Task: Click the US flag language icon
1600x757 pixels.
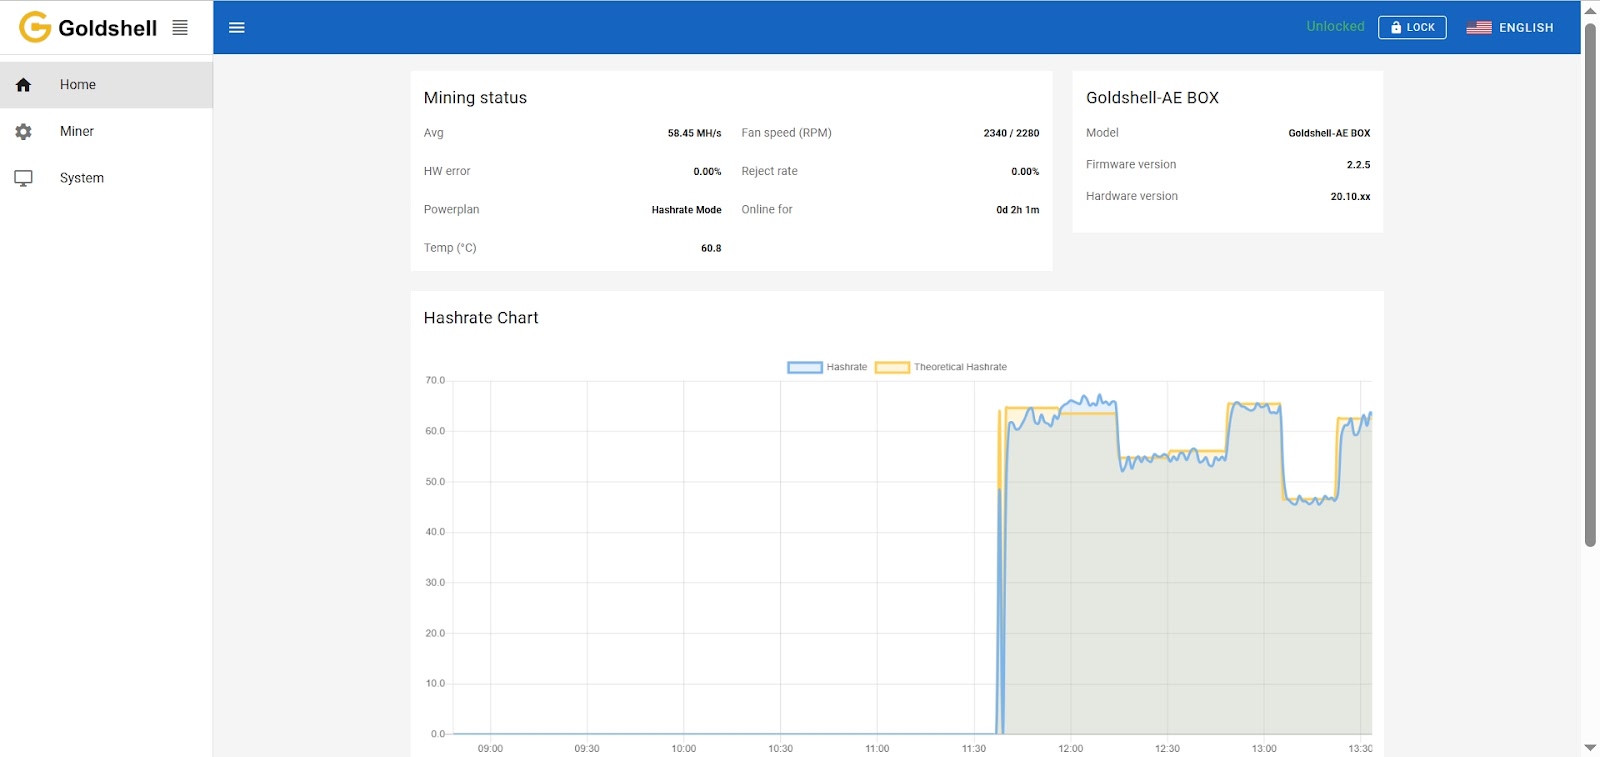Action: (1479, 28)
